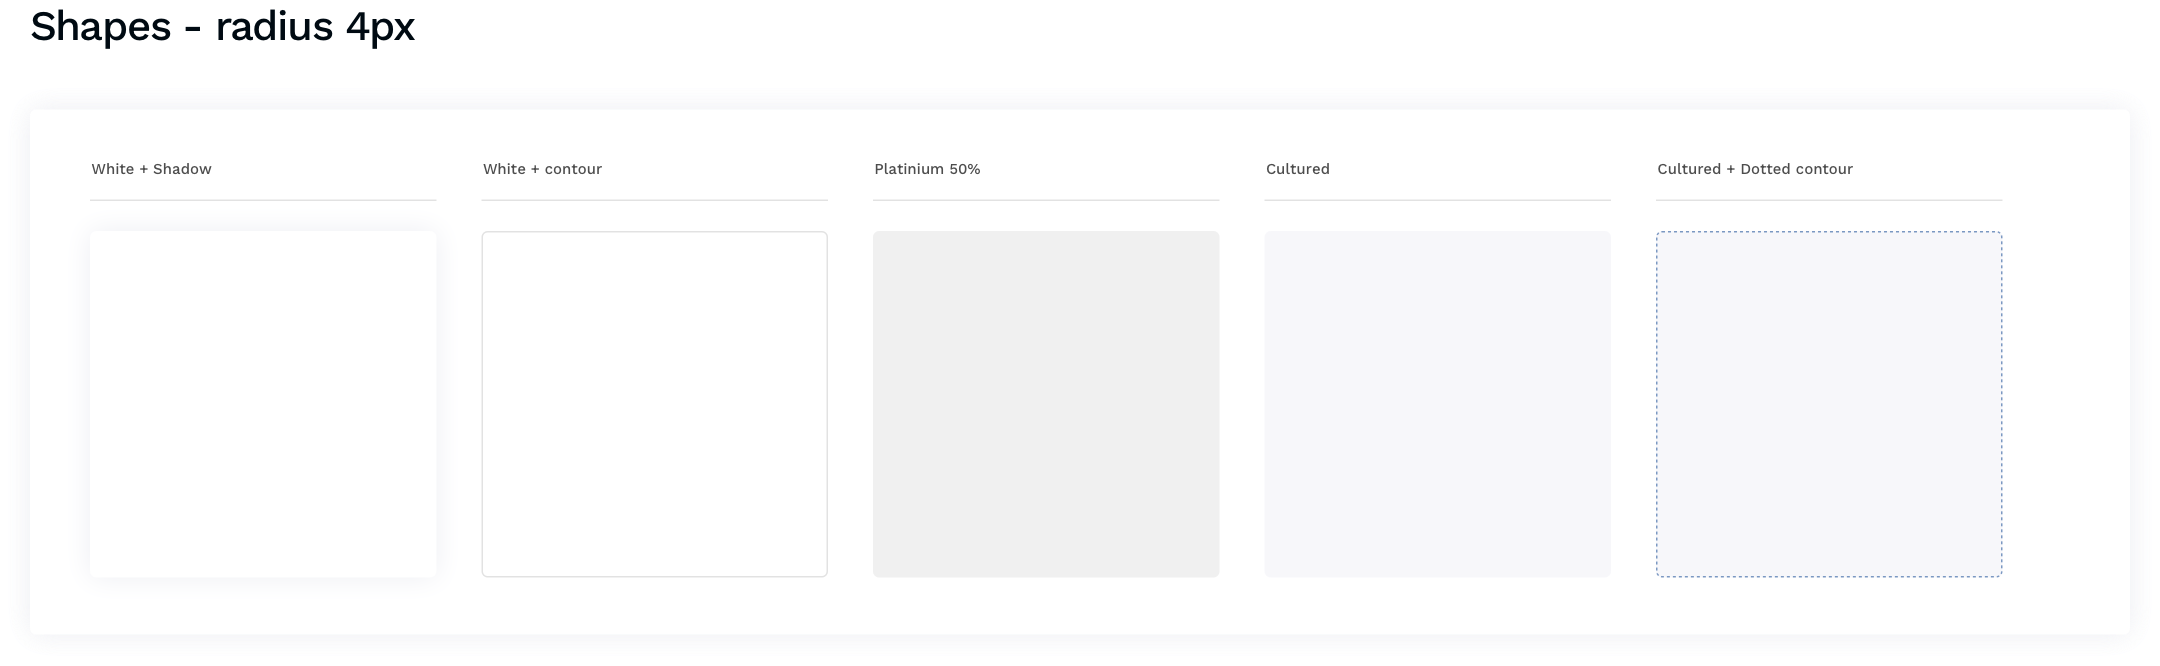Pick the Platinium 50% gray square
The height and width of the screenshot is (666, 2160).
1046,404
